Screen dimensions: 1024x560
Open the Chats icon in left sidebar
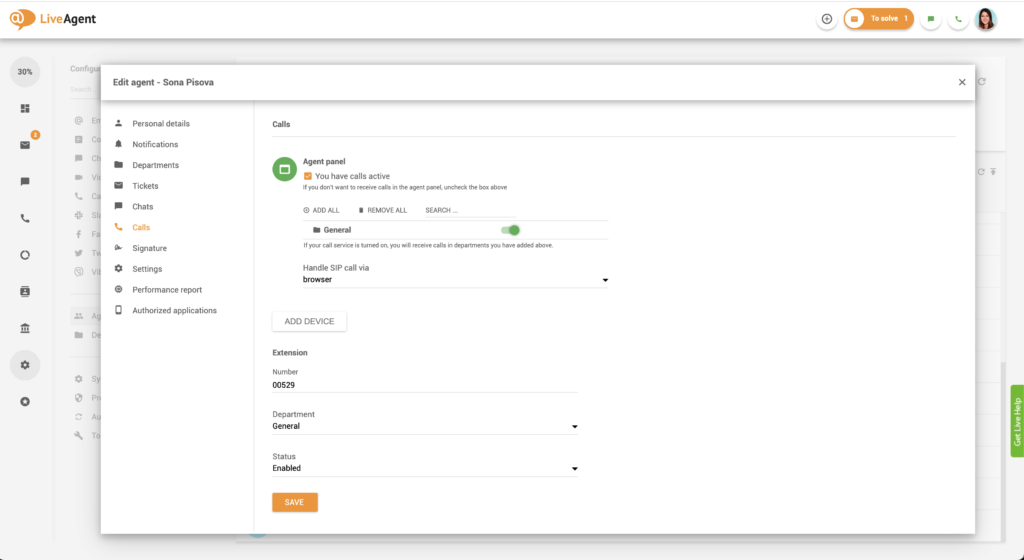pyautogui.click(x=25, y=181)
